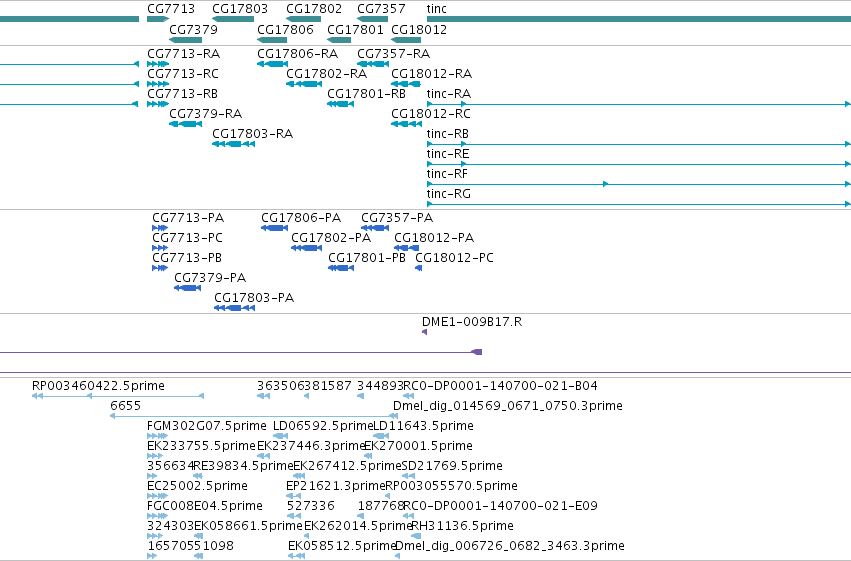This screenshot has width=851, height=561.
Task: Click the LD06592.5prime EST
Action: pyautogui.click(x=323, y=426)
